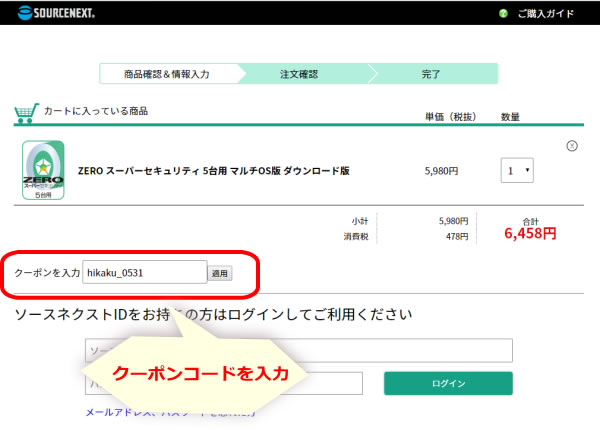Click the shopping cart icon
Image resolution: width=600 pixels, height=430 pixels.
click(x=26, y=113)
